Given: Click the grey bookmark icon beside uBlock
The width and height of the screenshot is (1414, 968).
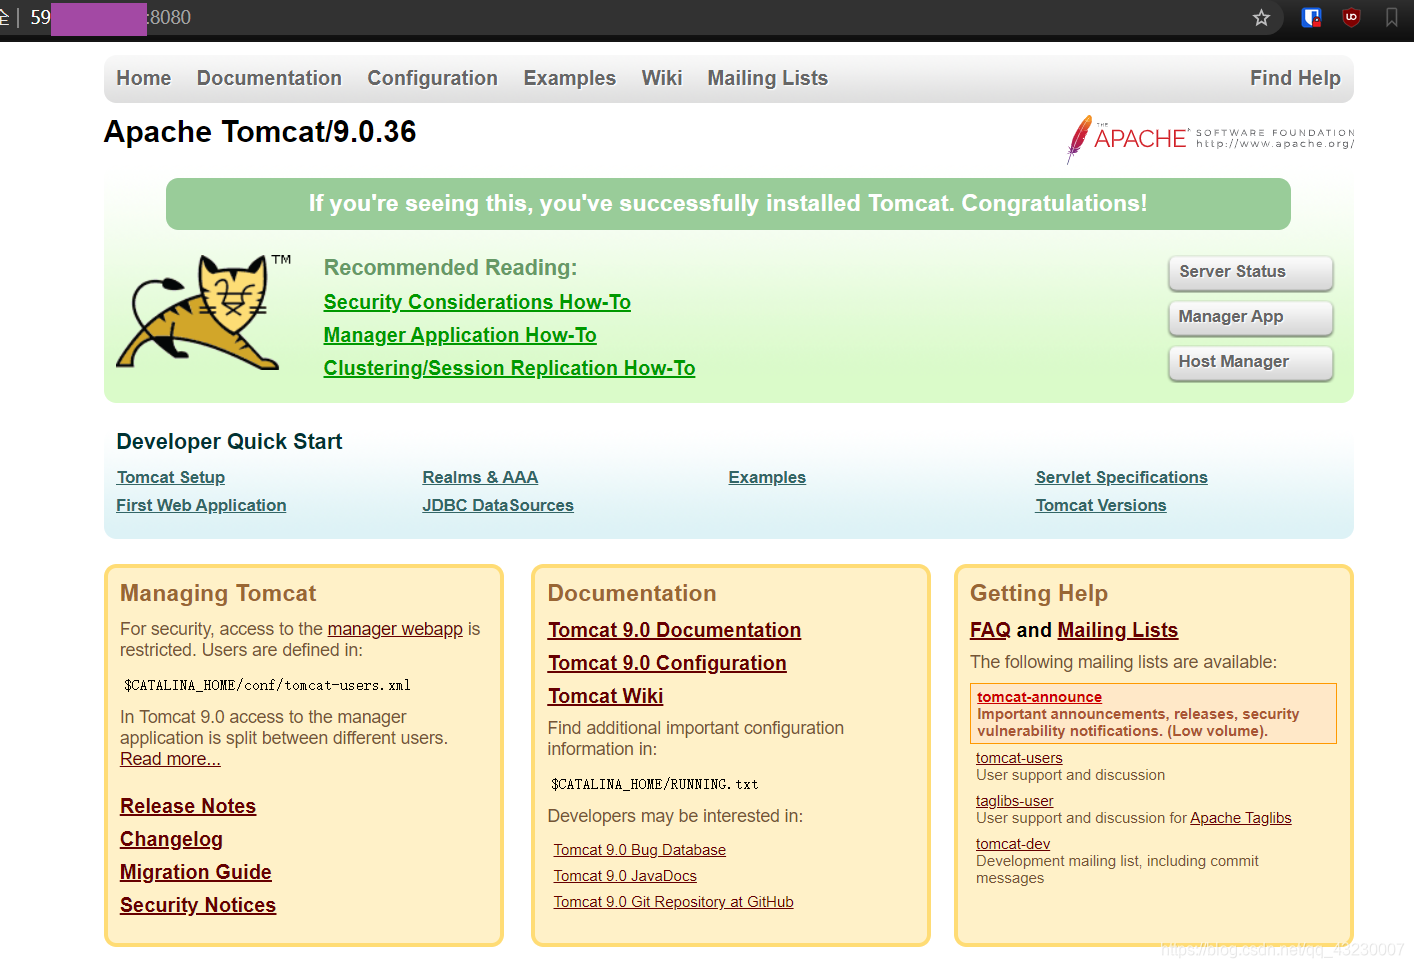Looking at the screenshot, I should 1391,17.
